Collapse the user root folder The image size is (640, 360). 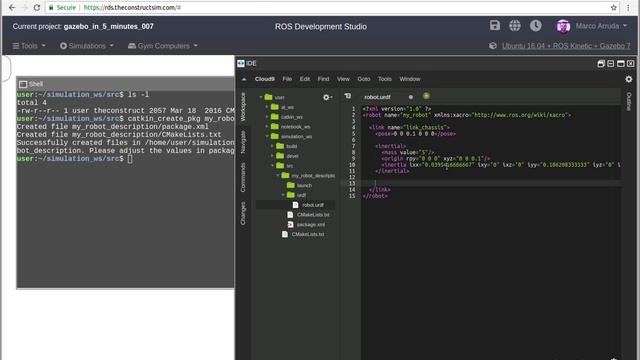click(x=261, y=97)
